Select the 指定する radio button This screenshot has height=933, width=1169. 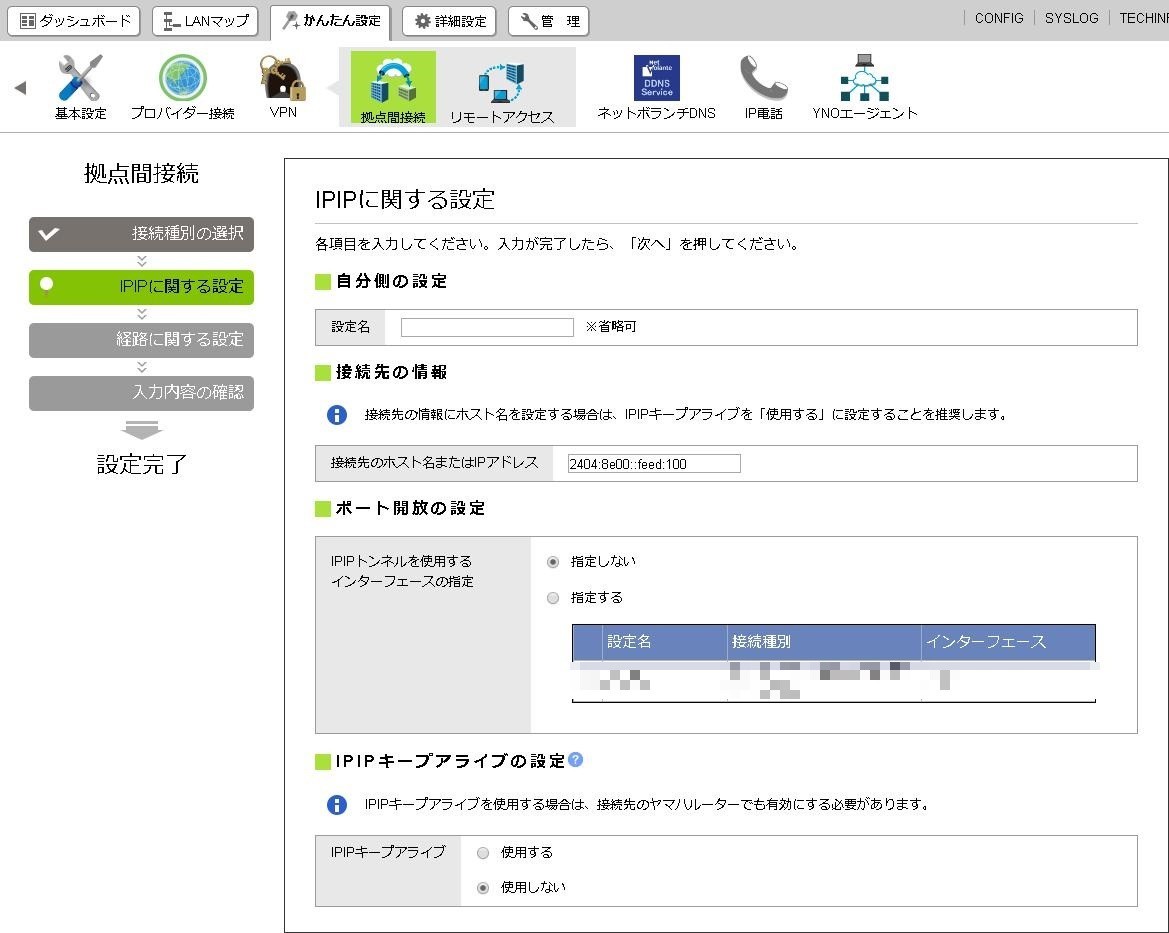tap(553, 598)
